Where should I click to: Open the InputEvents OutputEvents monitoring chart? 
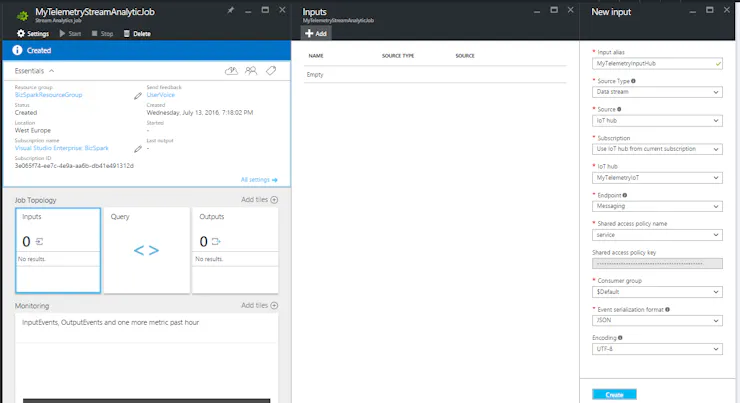click(147, 358)
